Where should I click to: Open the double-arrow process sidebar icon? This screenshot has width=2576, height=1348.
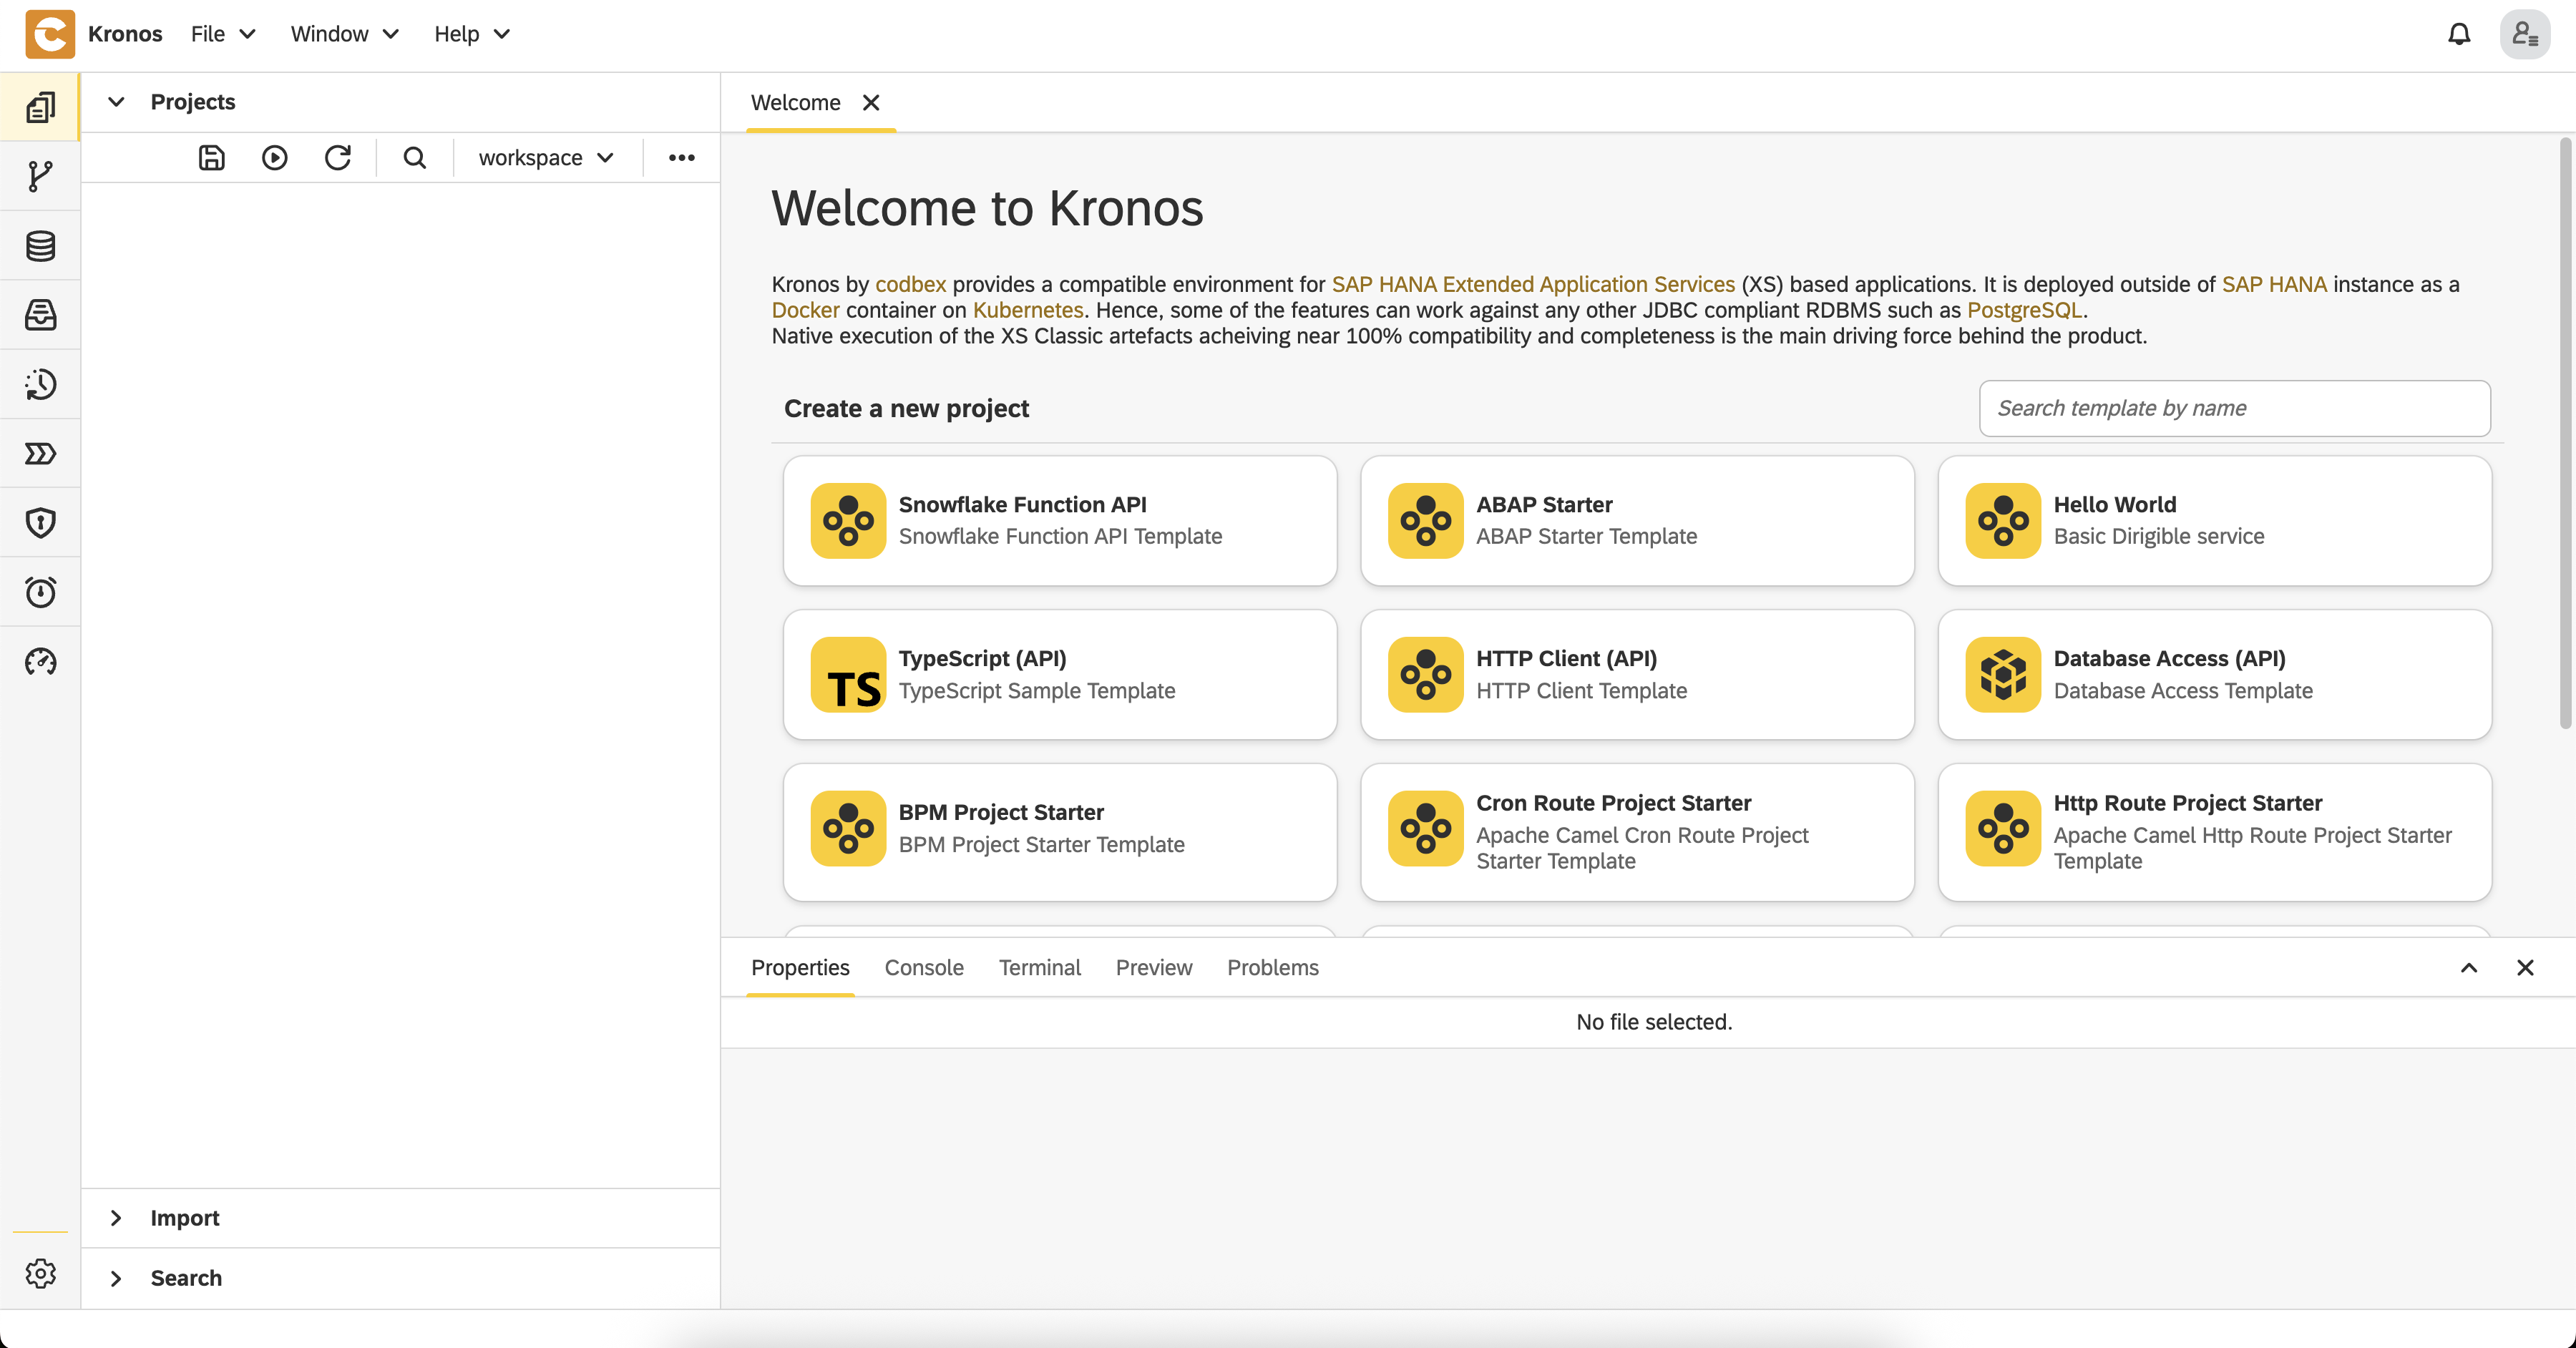pos(40,453)
